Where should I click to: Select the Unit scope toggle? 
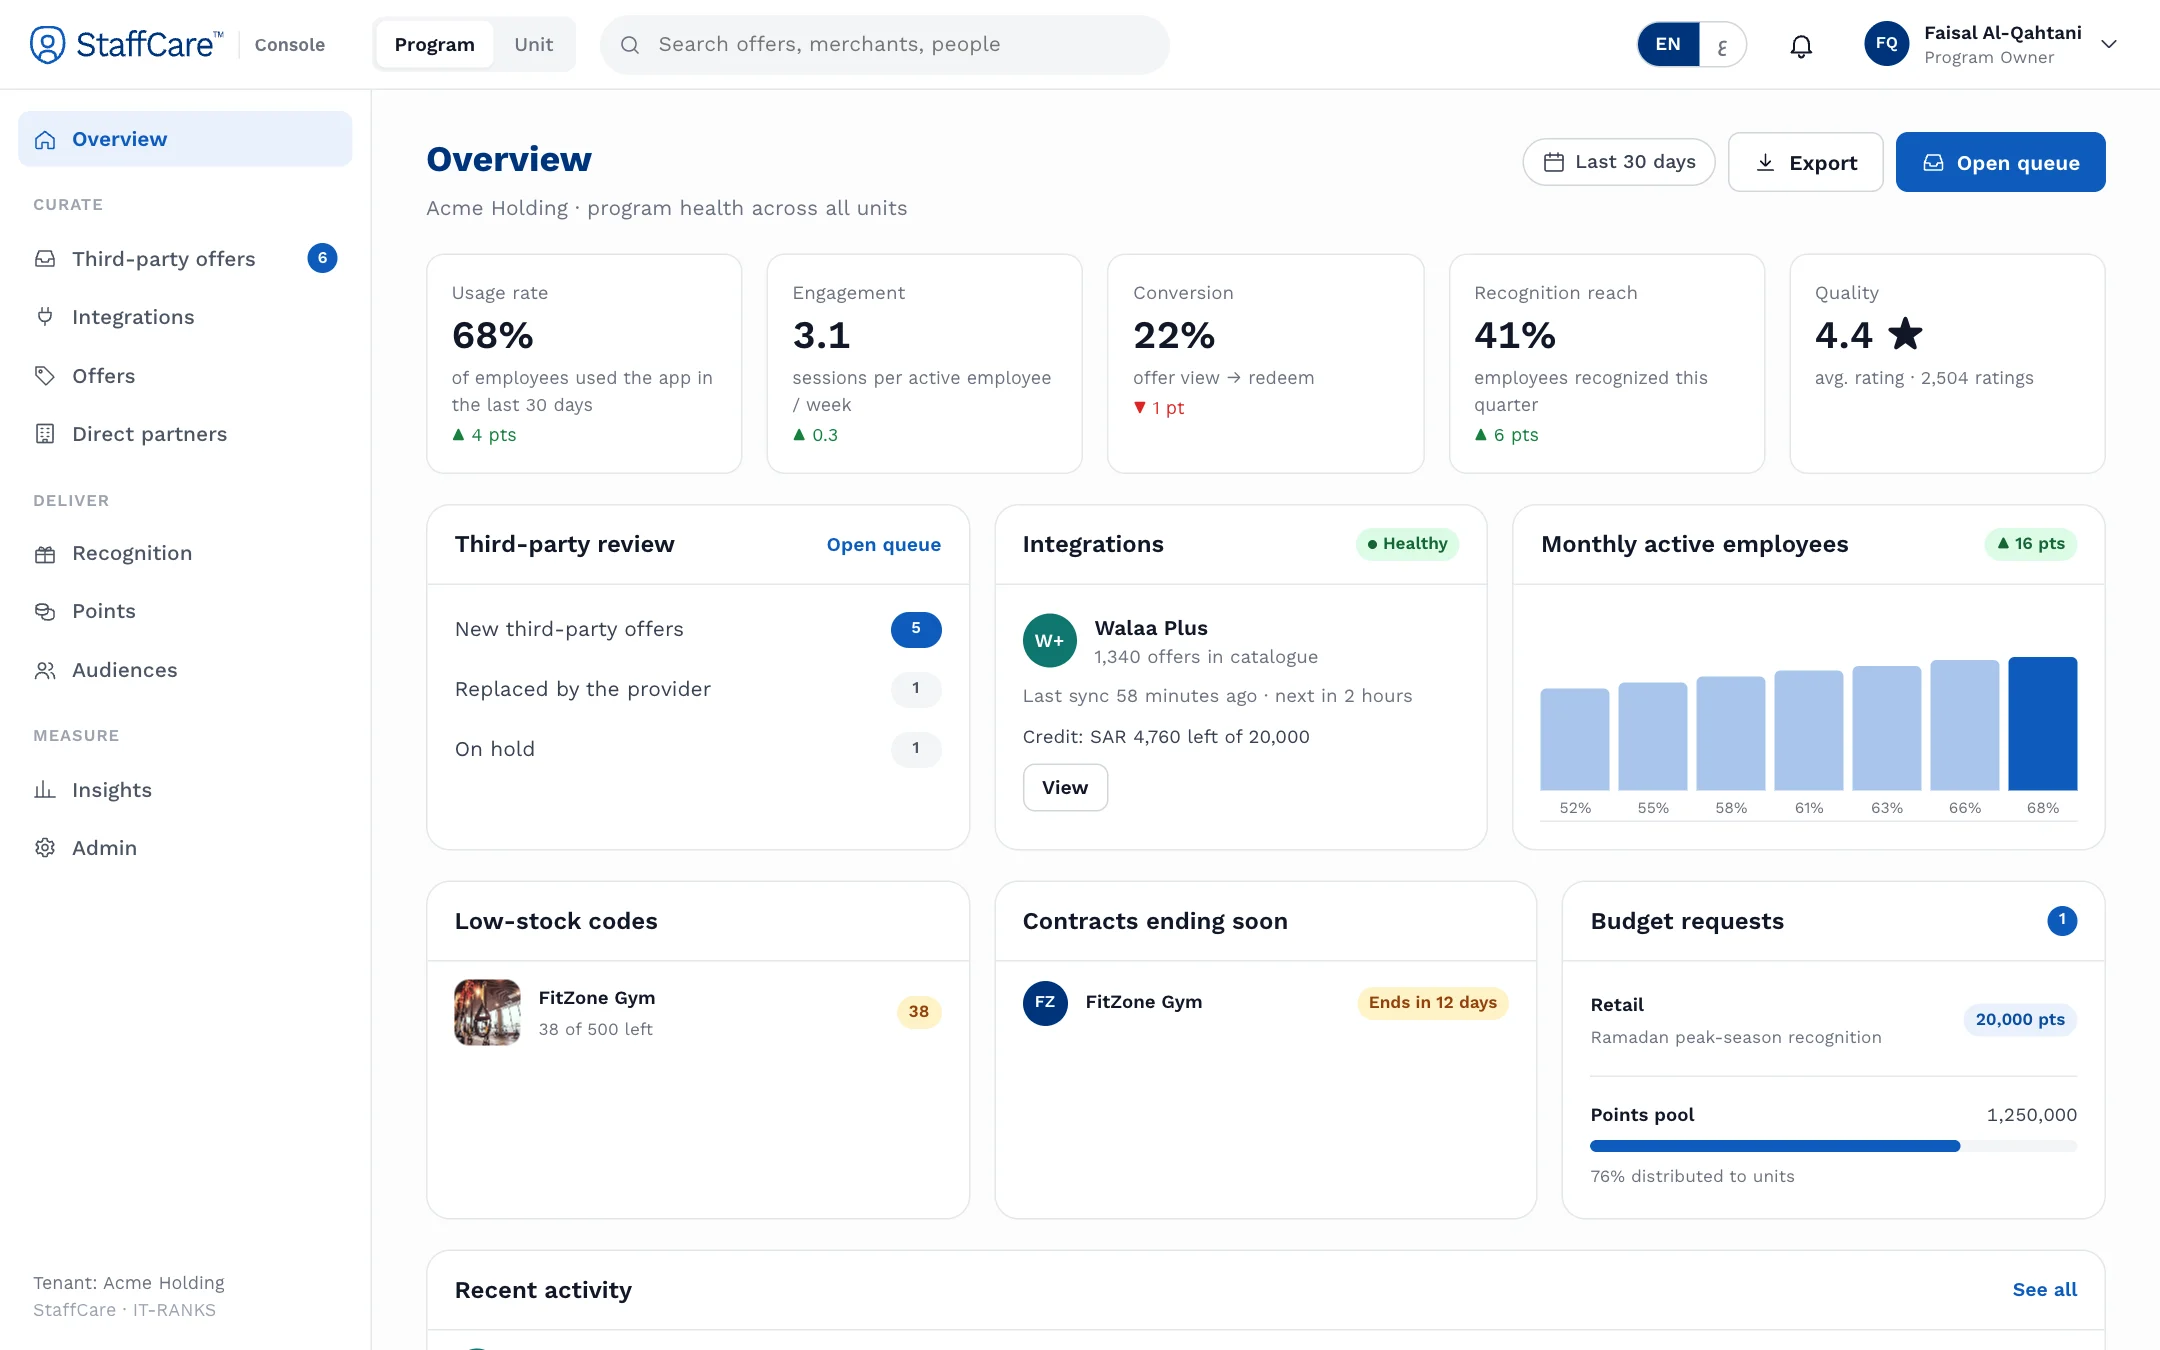coord(534,45)
